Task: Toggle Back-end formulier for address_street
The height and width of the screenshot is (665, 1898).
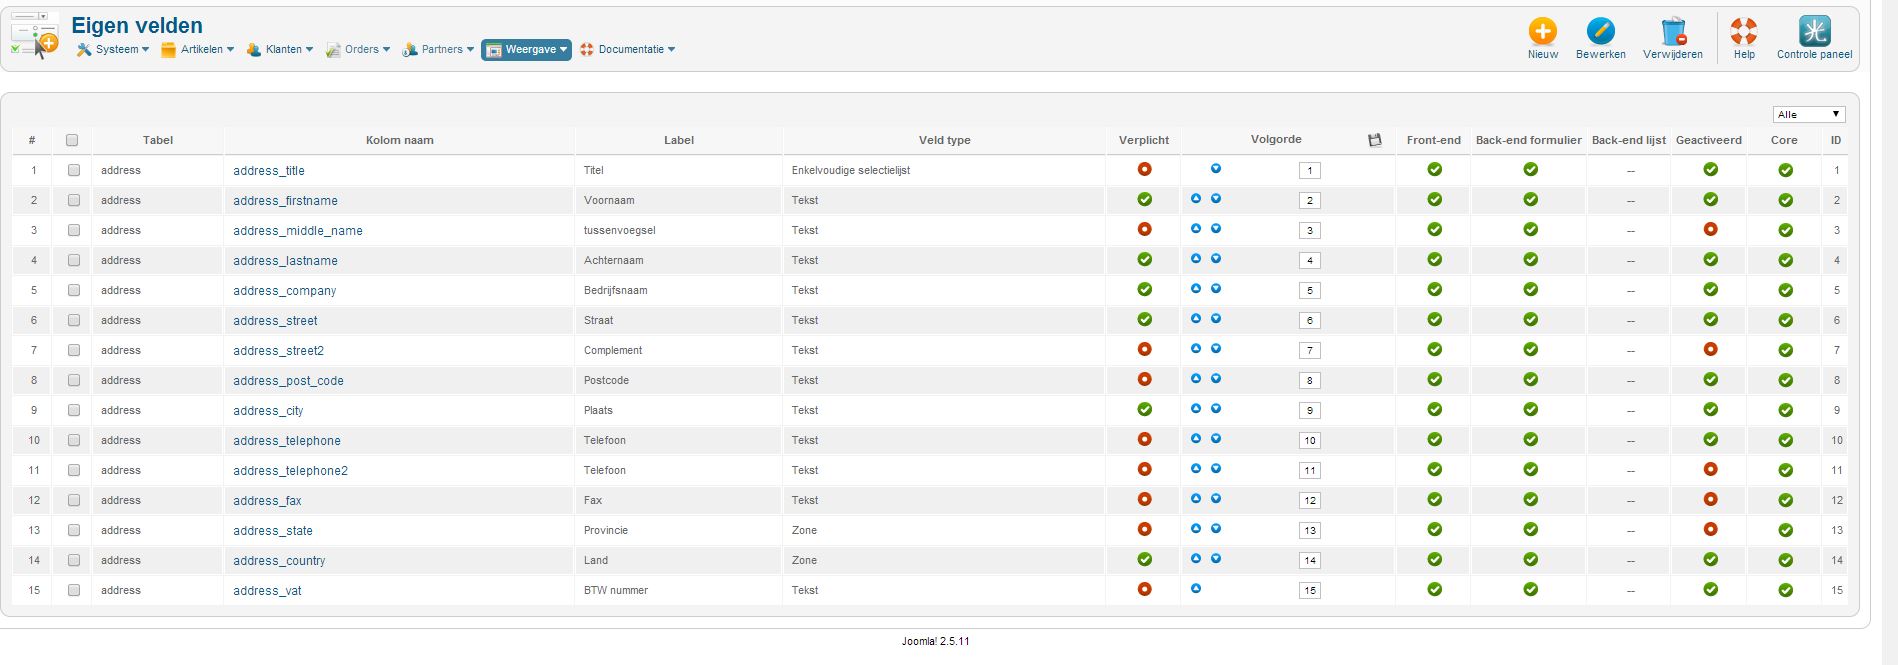Action: [x=1531, y=319]
